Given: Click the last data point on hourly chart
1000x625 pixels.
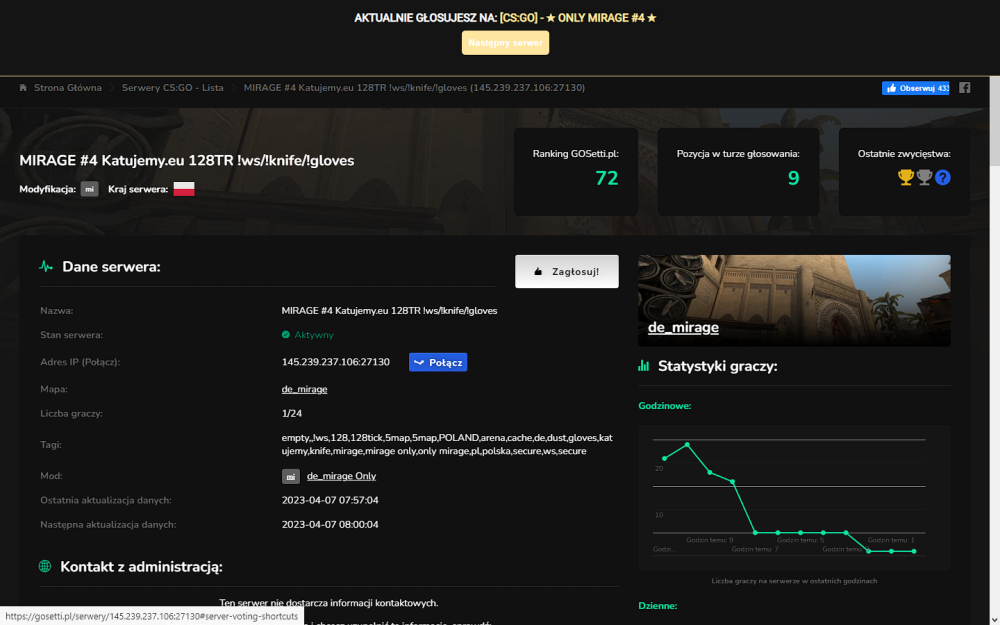Looking at the screenshot, I should [x=914, y=552].
